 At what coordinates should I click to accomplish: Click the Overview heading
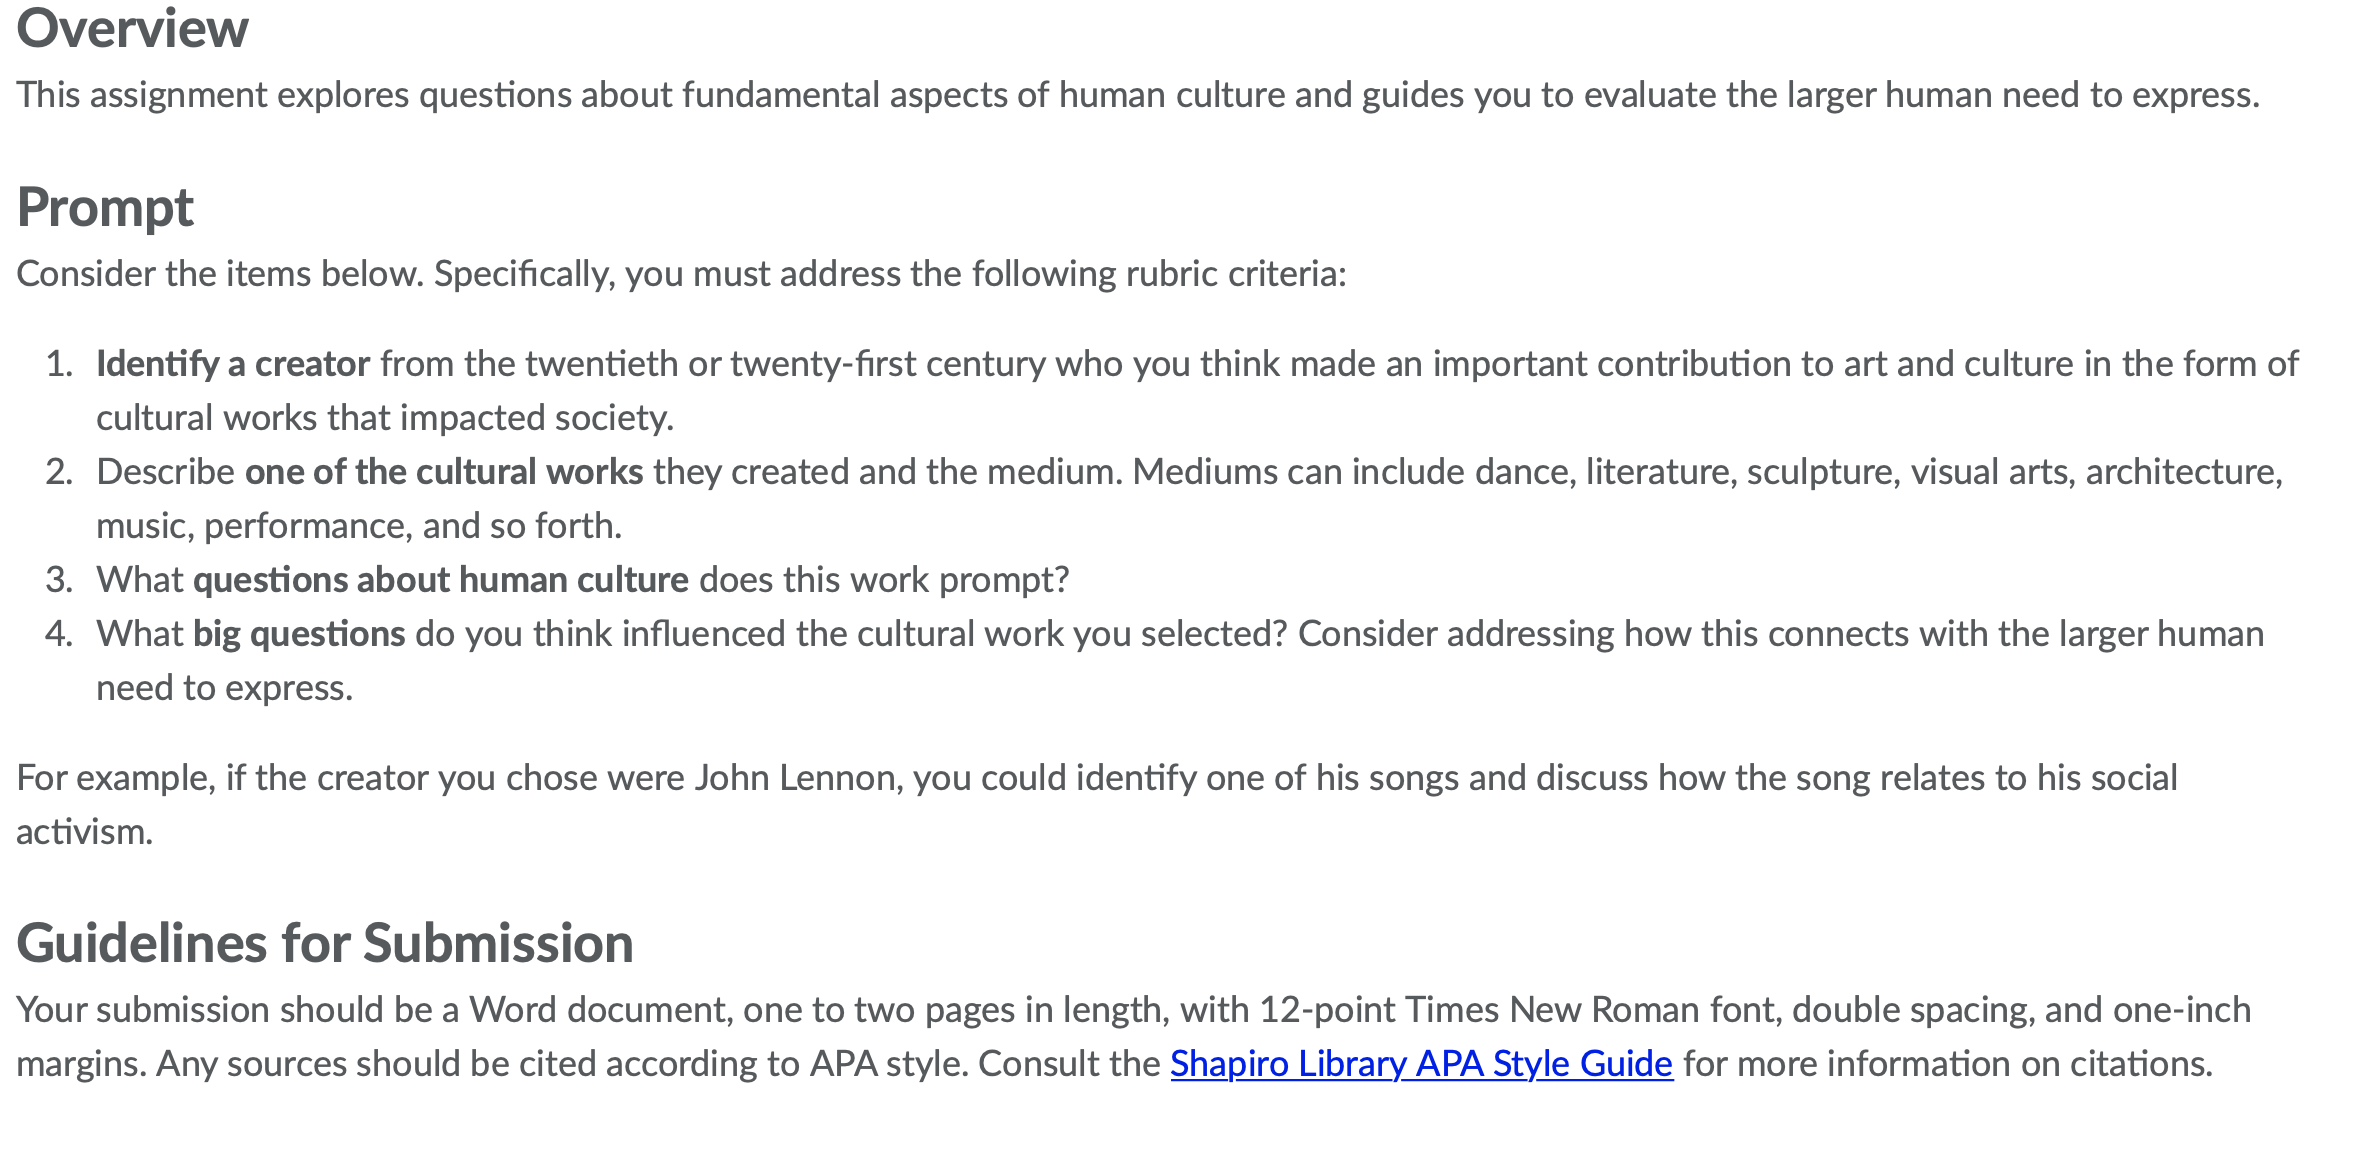click(x=132, y=28)
